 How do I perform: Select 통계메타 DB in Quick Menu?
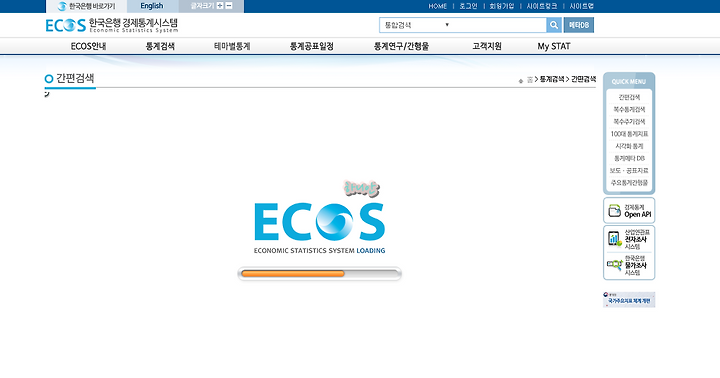pyautogui.click(x=629, y=158)
